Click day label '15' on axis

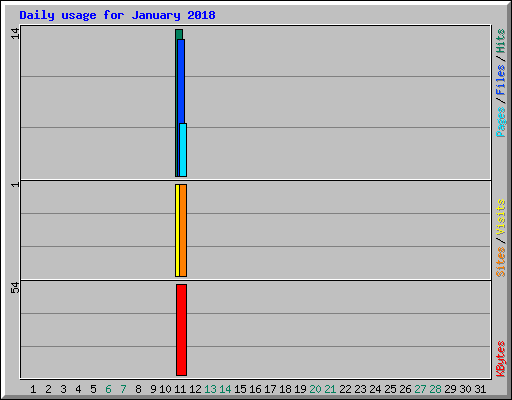(240, 389)
